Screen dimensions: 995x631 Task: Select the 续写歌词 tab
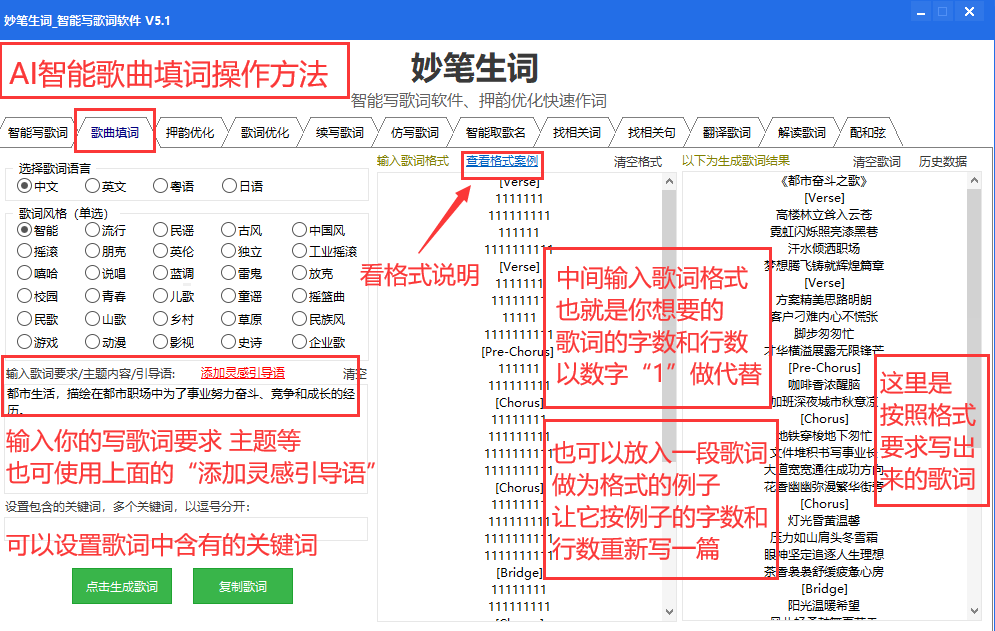(339, 133)
